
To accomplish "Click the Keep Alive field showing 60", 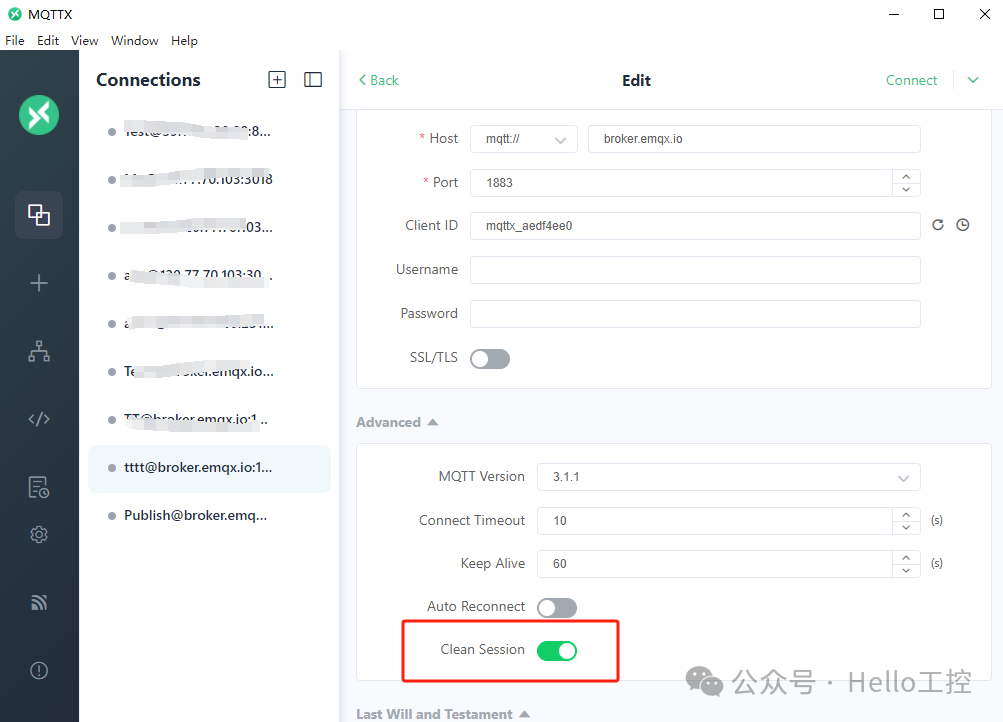I will [x=715, y=564].
